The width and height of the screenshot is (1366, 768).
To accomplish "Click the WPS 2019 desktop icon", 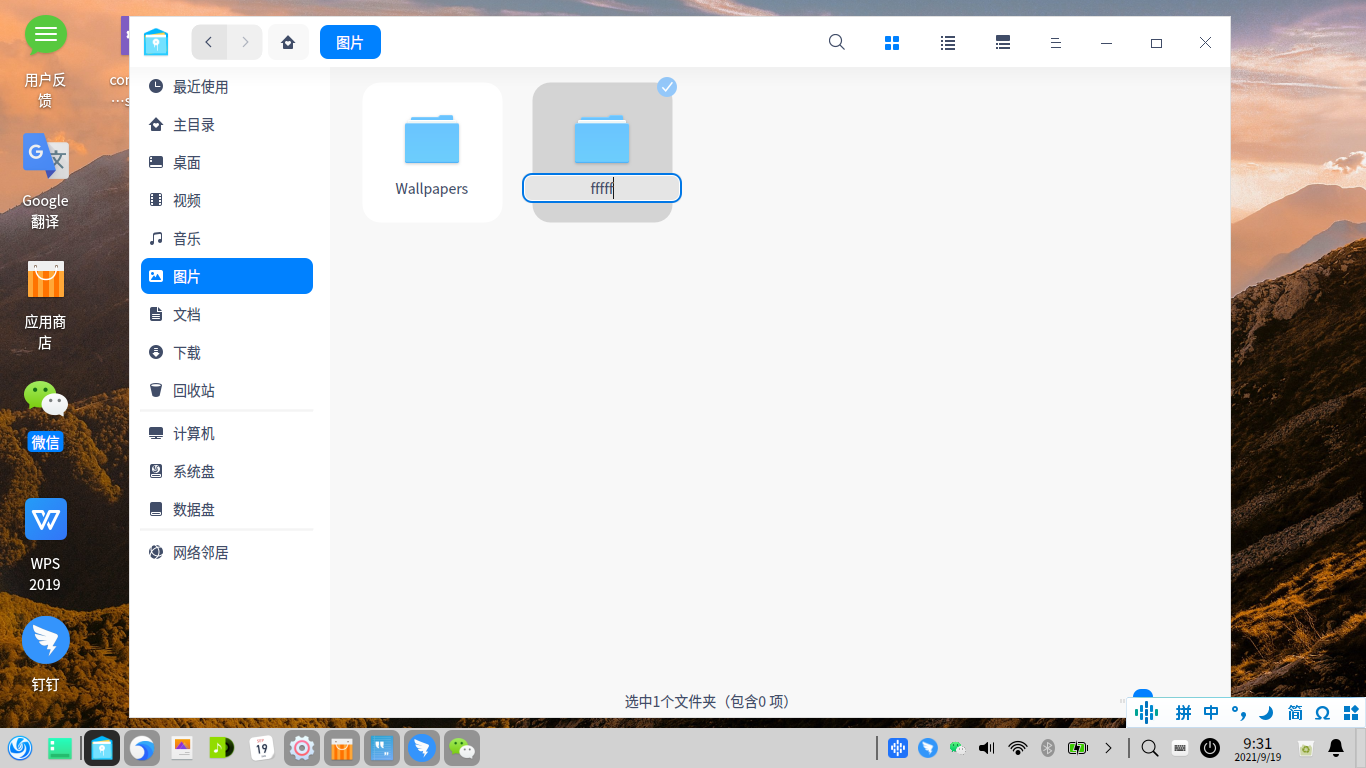I will point(45,546).
